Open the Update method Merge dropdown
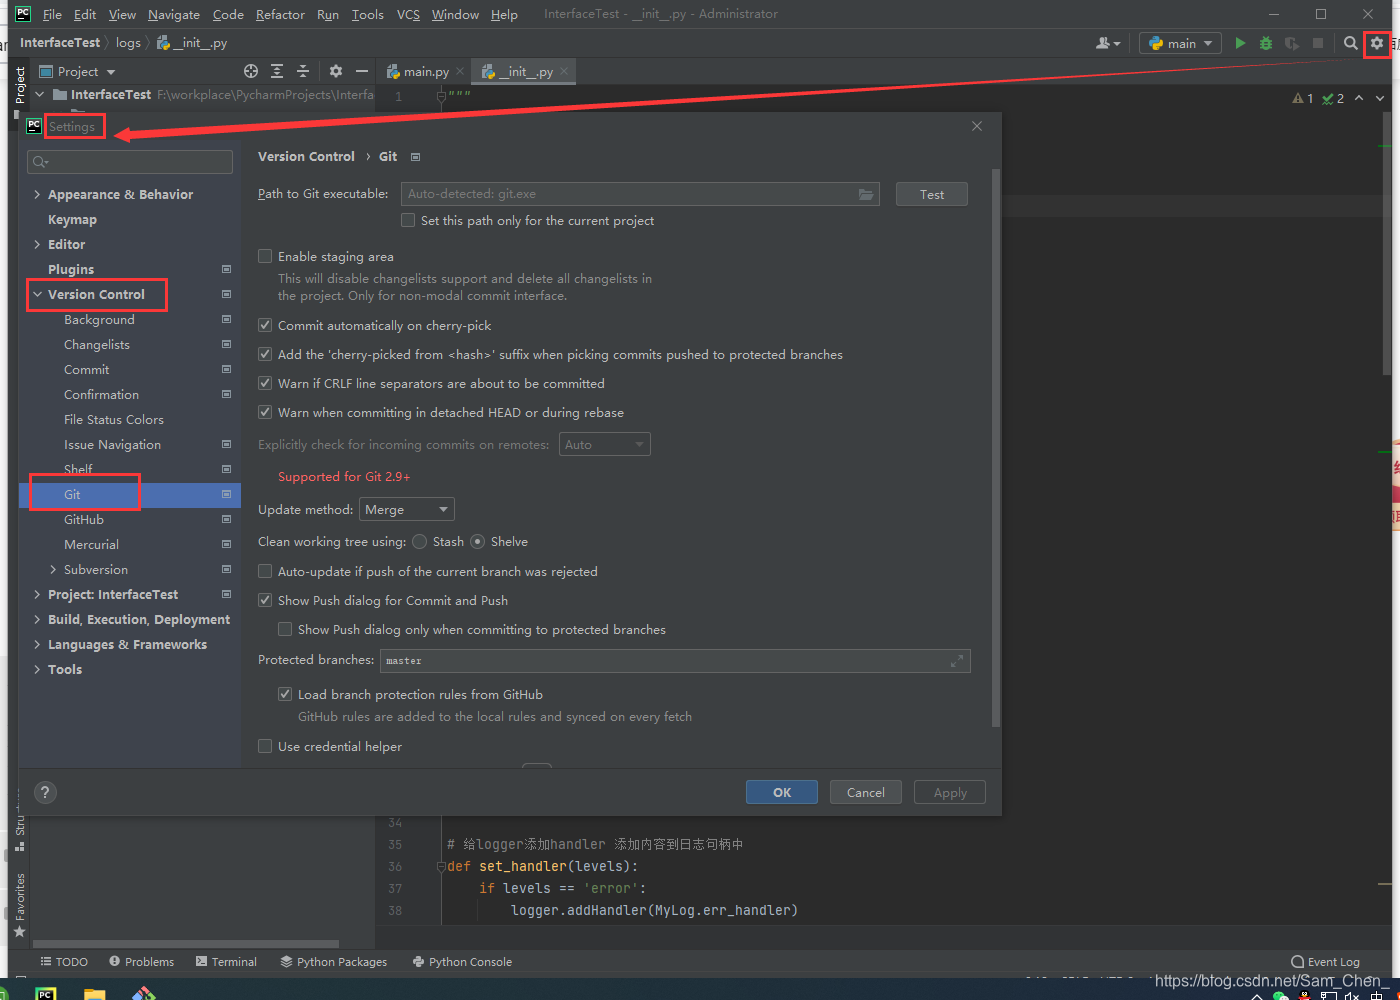Screen dimensions: 1400x1000 click(406, 509)
